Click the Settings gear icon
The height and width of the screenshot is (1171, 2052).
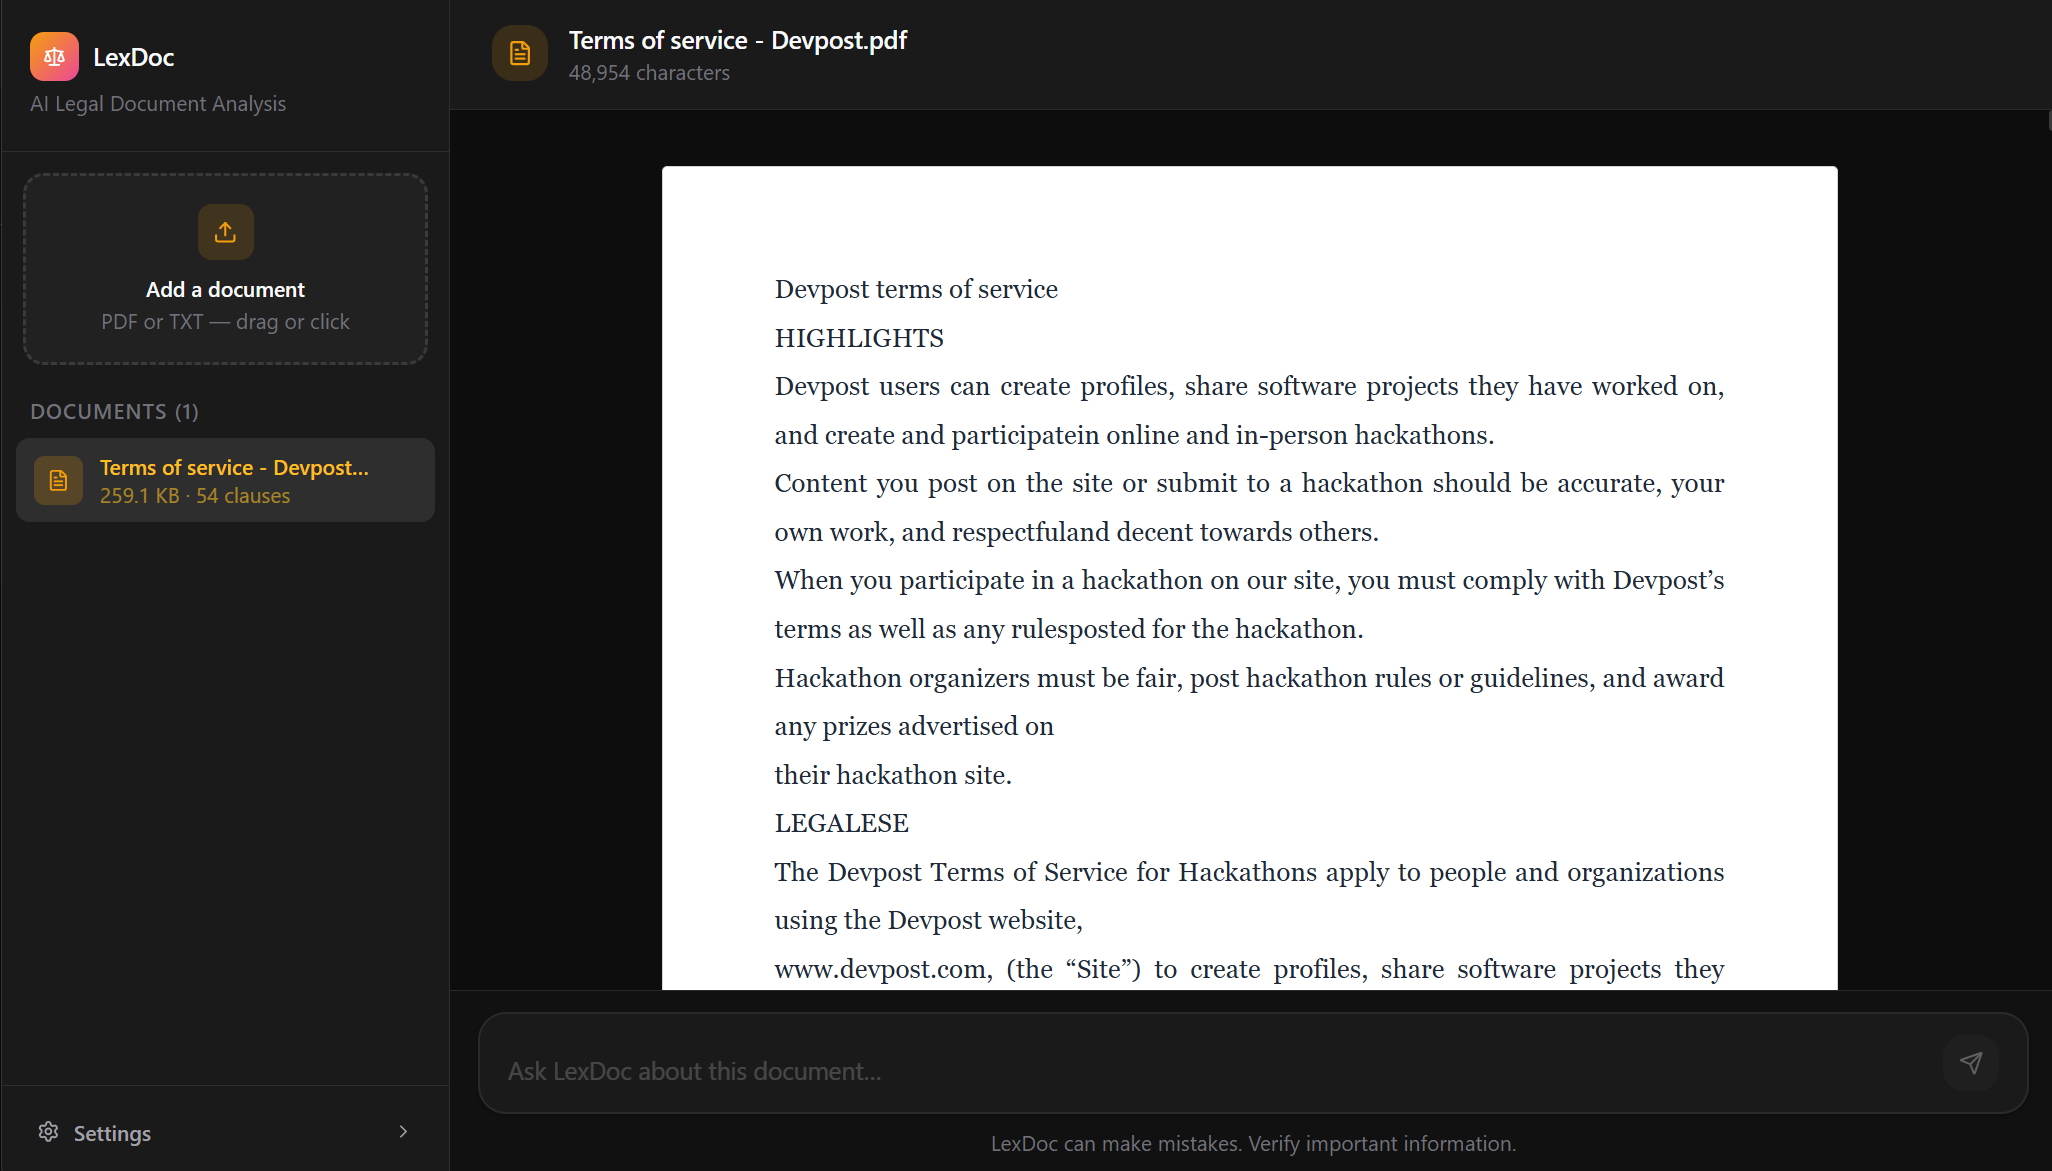click(48, 1132)
